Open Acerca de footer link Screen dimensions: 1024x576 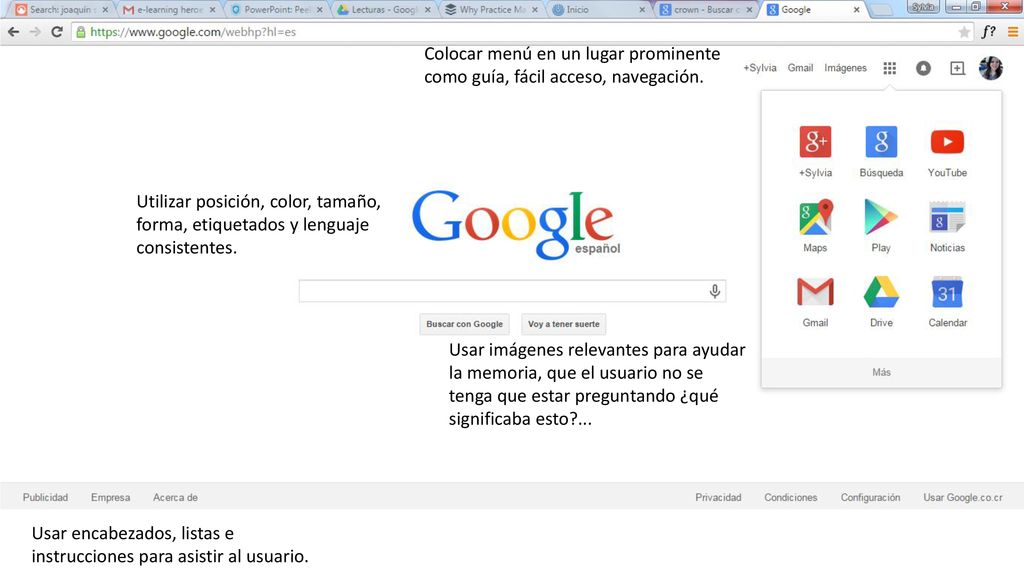(175, 498)
